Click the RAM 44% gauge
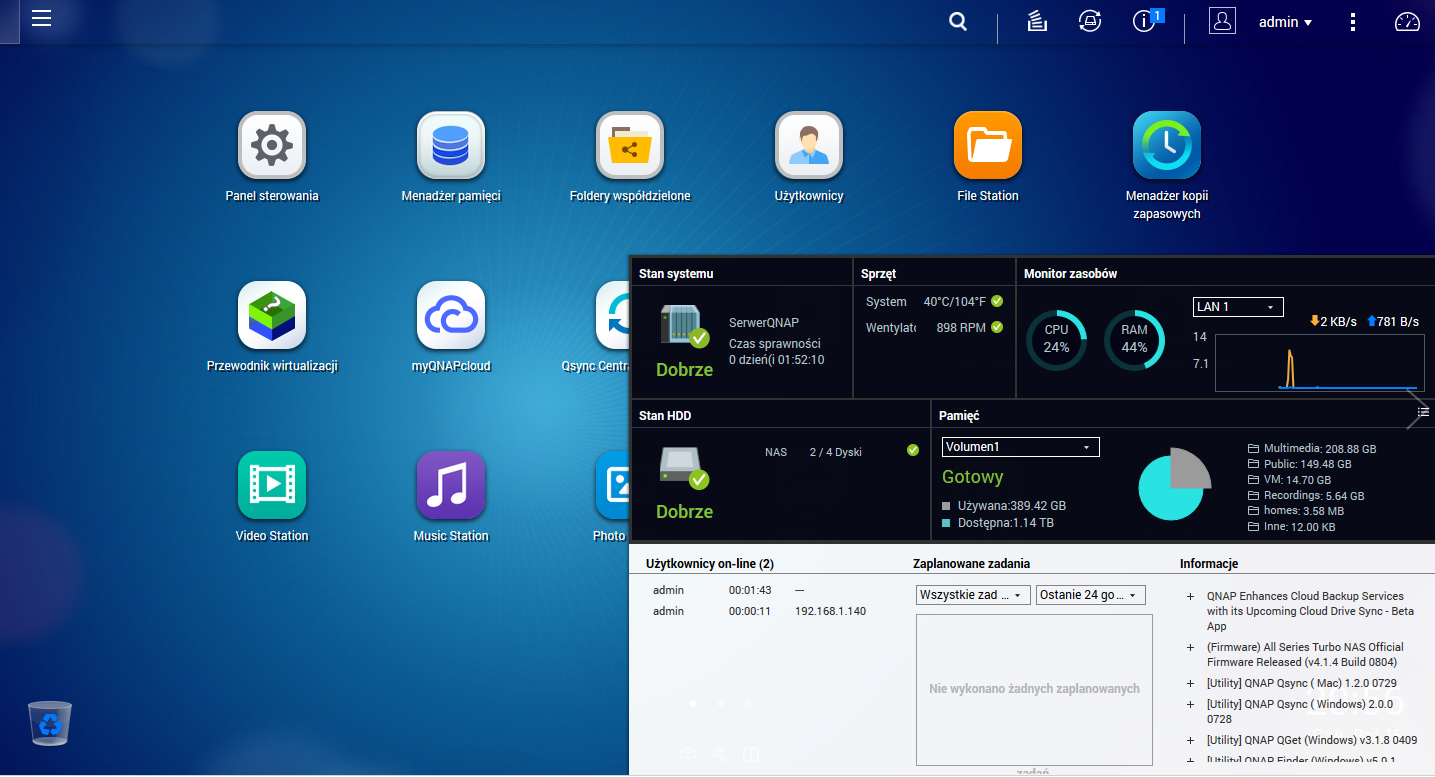The height and width of the screenshot is (778, 1435). (1134, 340)
